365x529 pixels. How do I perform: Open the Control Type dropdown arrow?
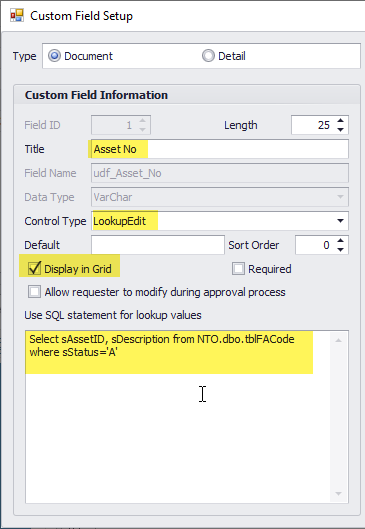340,221
